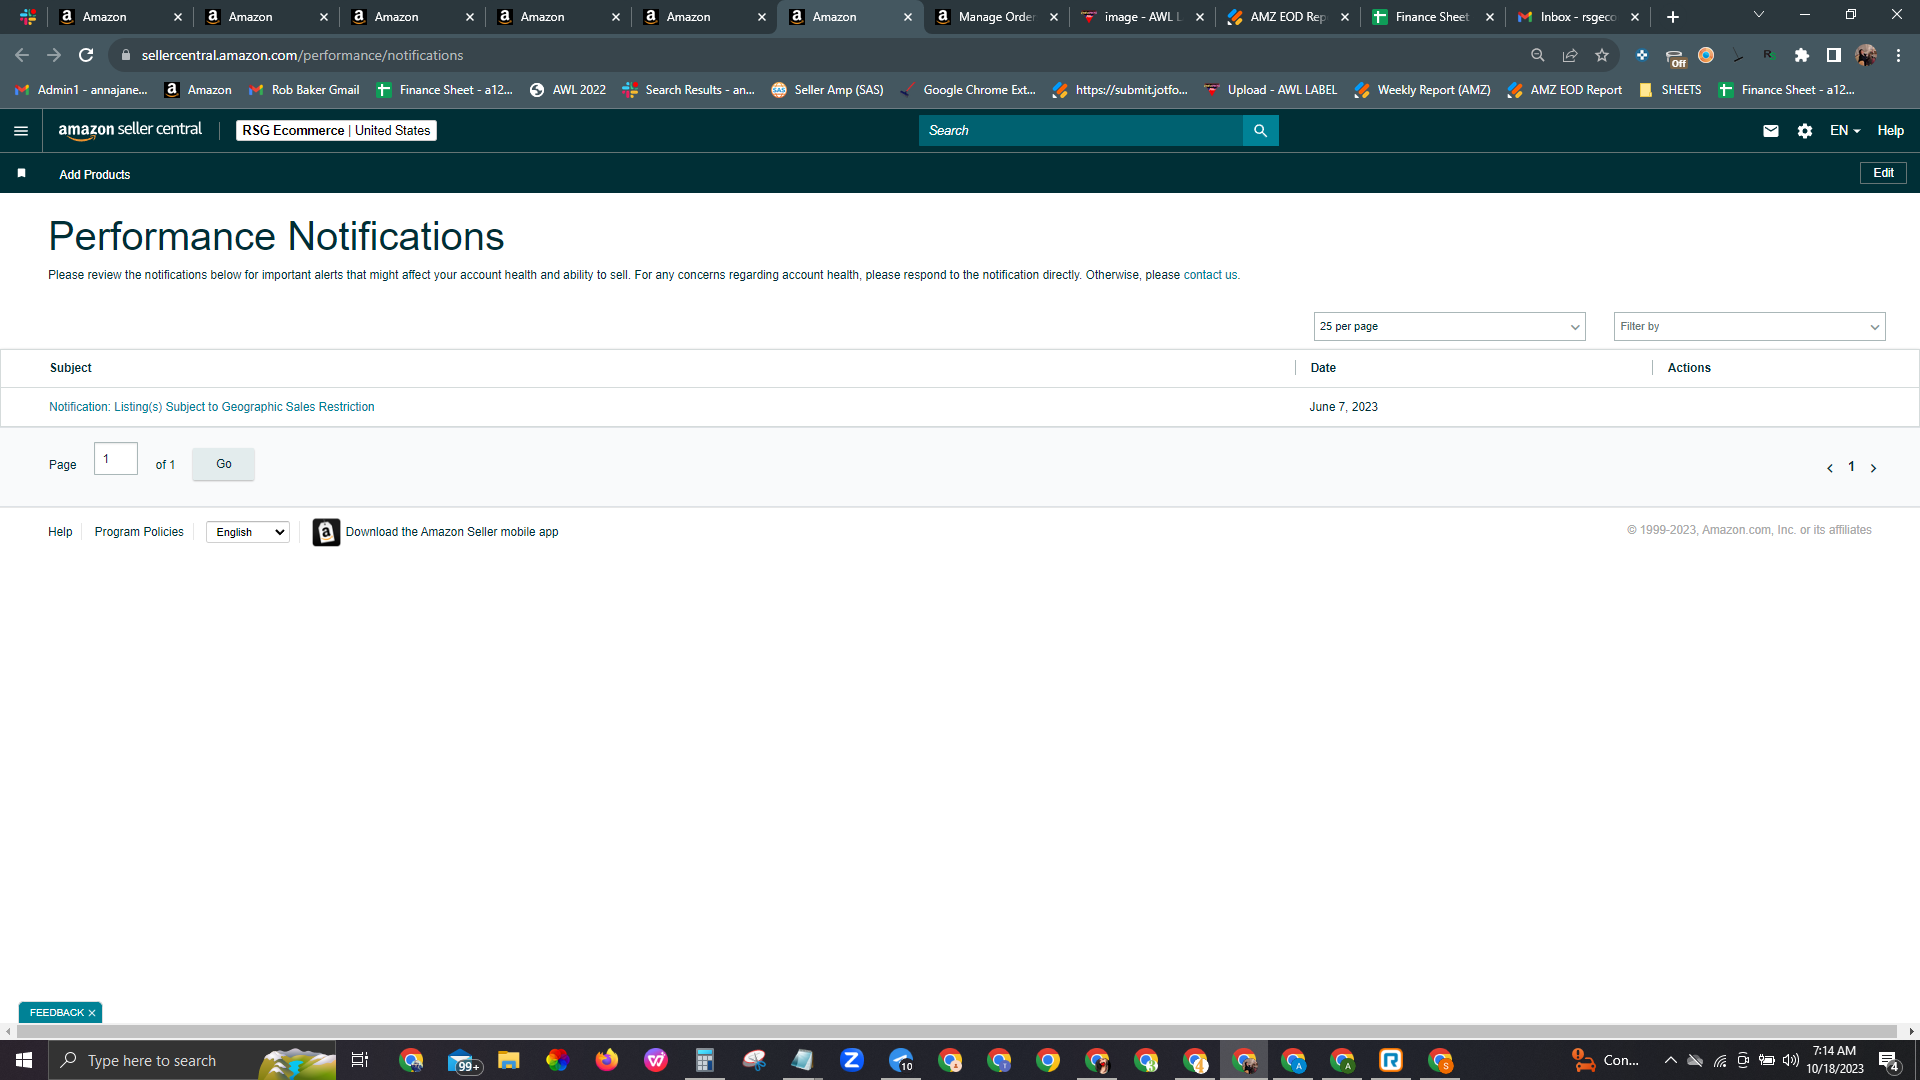Open the Chrome side panel icon

coord(1834,55)
